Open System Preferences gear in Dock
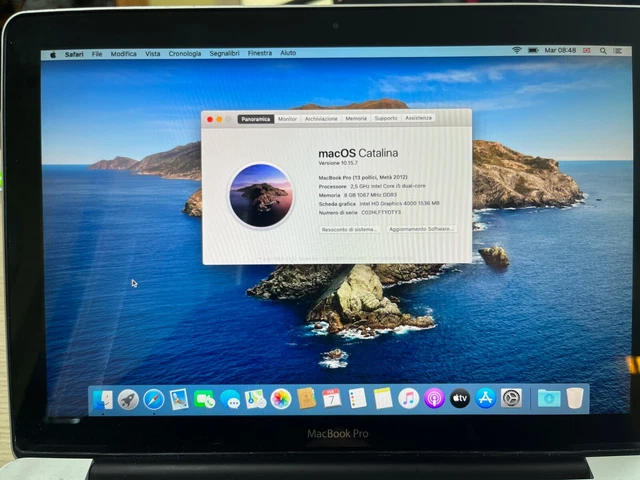 pos(511,398)
